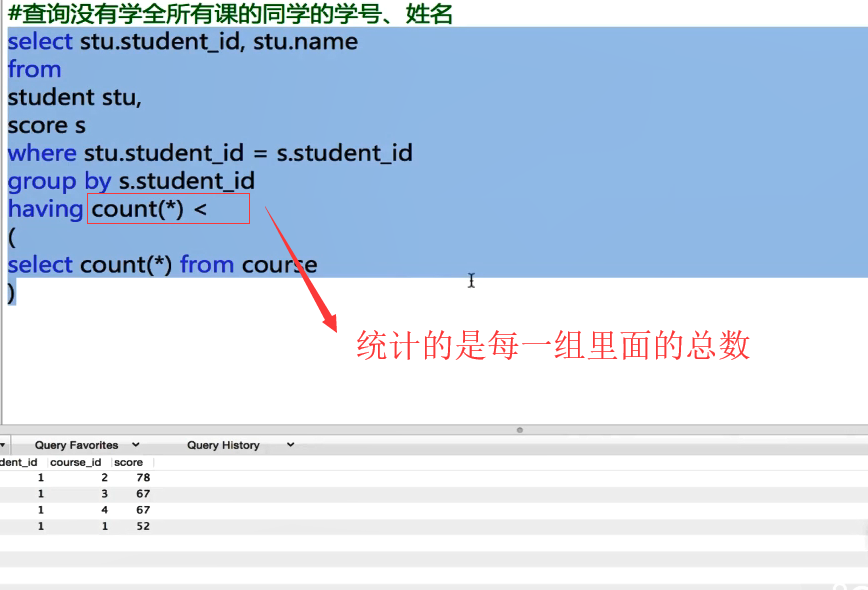Click the score column header
This screenshot has width=868, height=590.
pyautogui.click(x=128, y=462)
